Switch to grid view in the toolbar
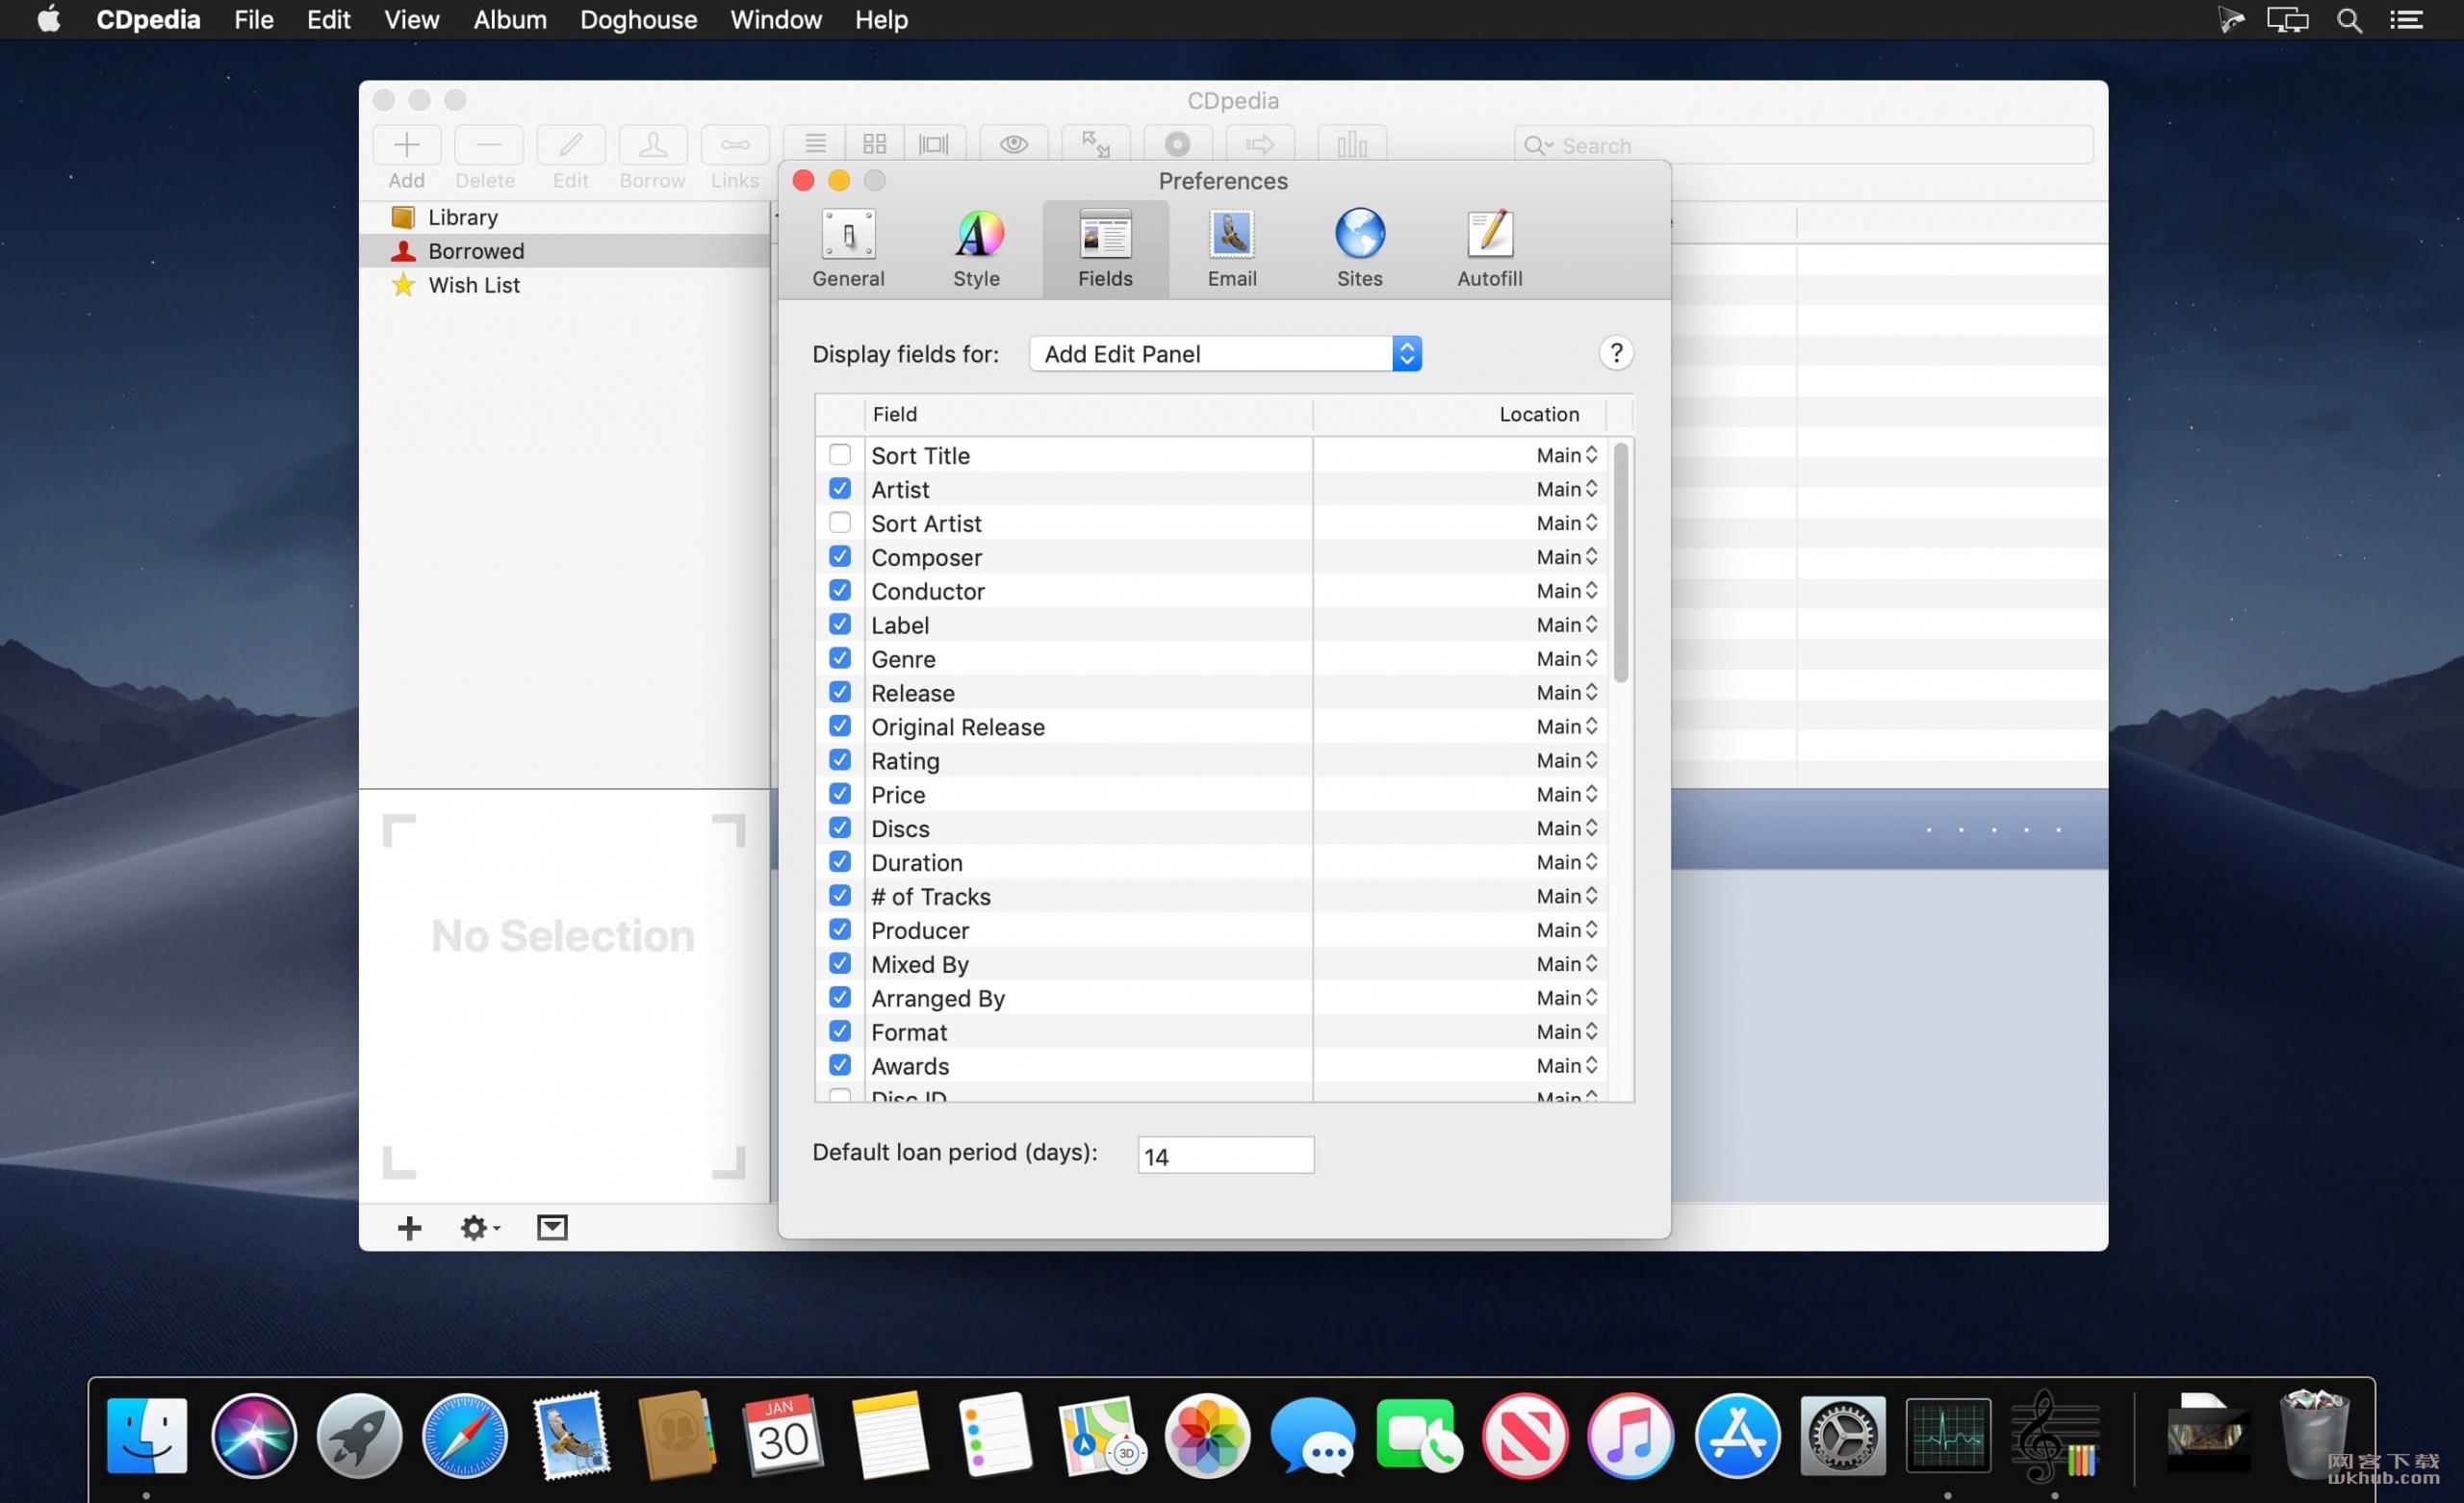This screenshot has width=2464, height=1503. pos(875,144)
